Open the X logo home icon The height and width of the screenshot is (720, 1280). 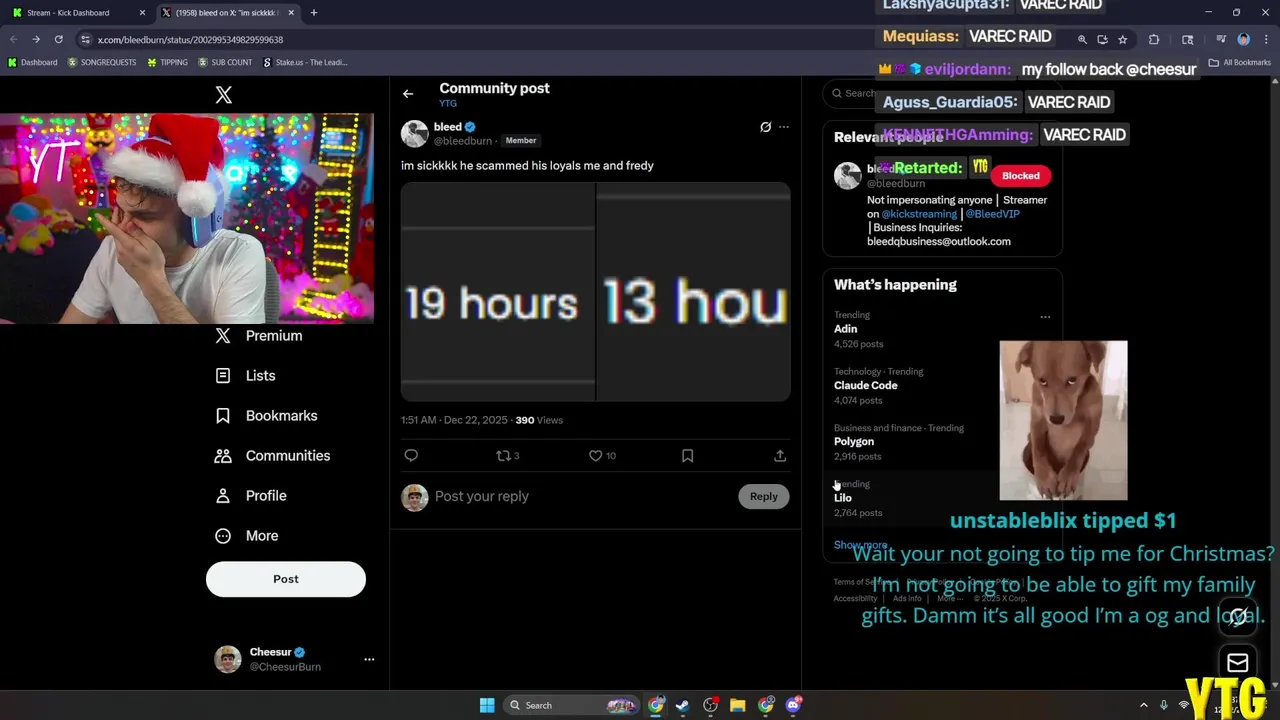pos(224,95)
